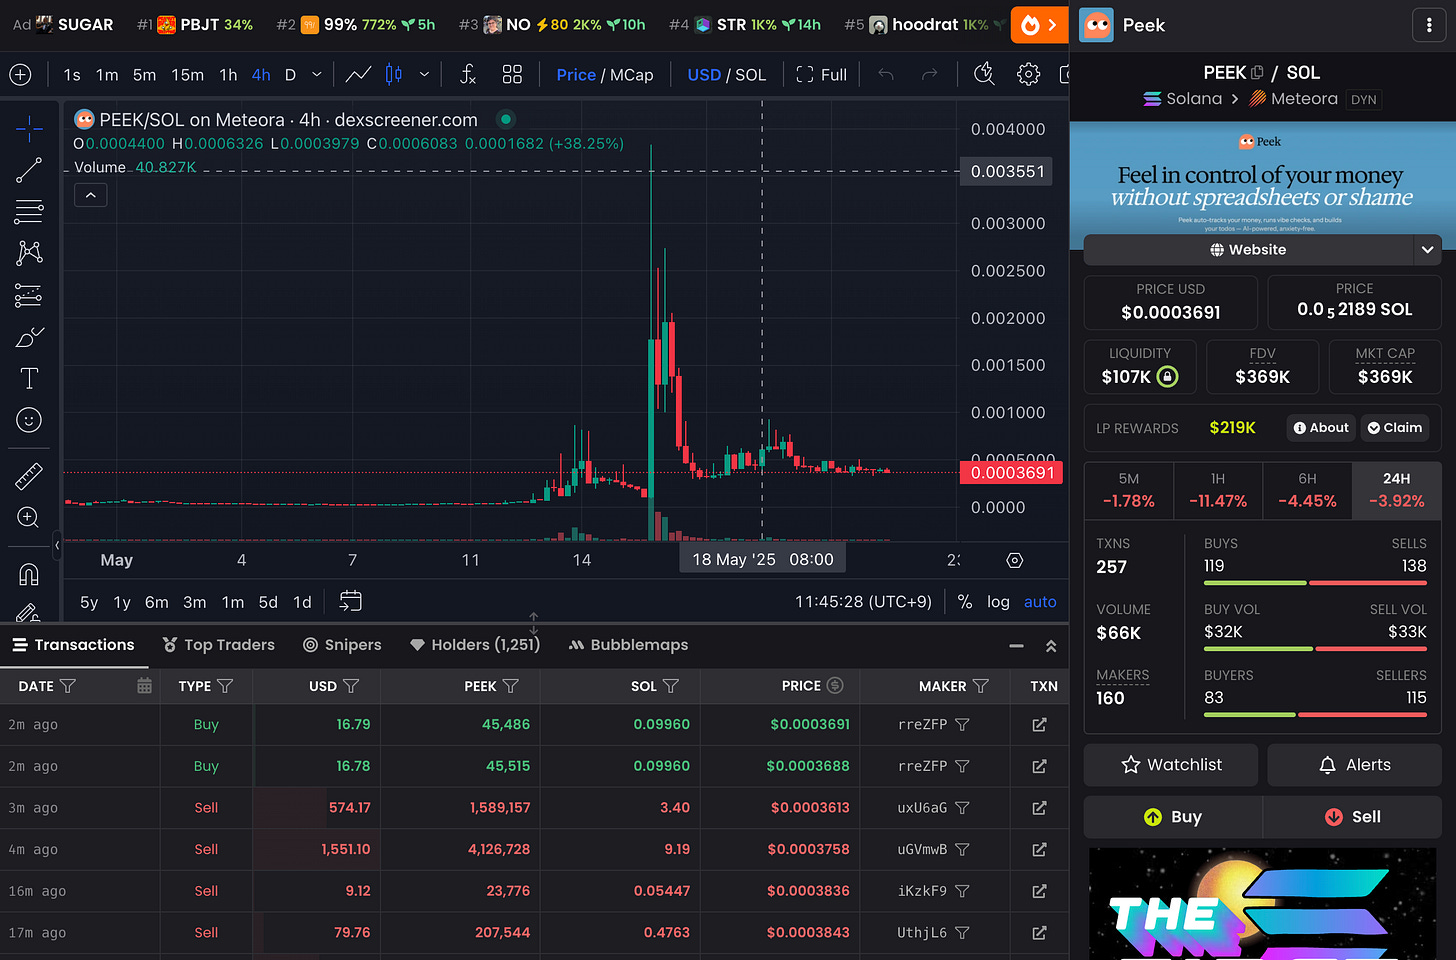
Task: Switch chart to MCap view
Action: pos(631,75)
